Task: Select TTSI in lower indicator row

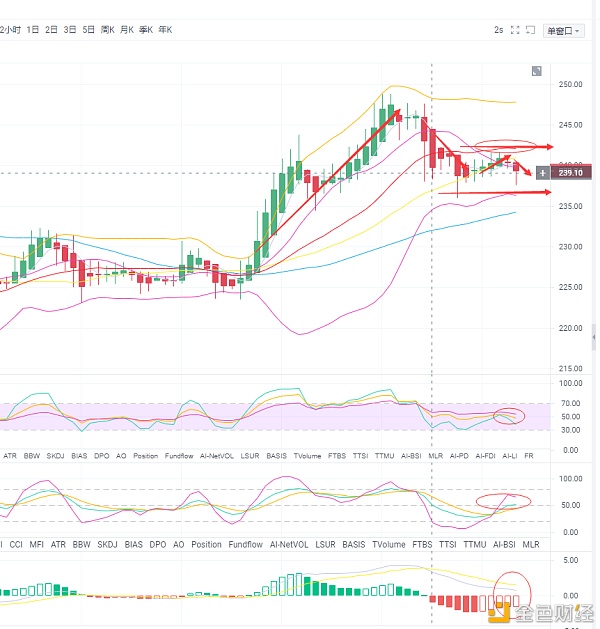Action: click(448, 545)
